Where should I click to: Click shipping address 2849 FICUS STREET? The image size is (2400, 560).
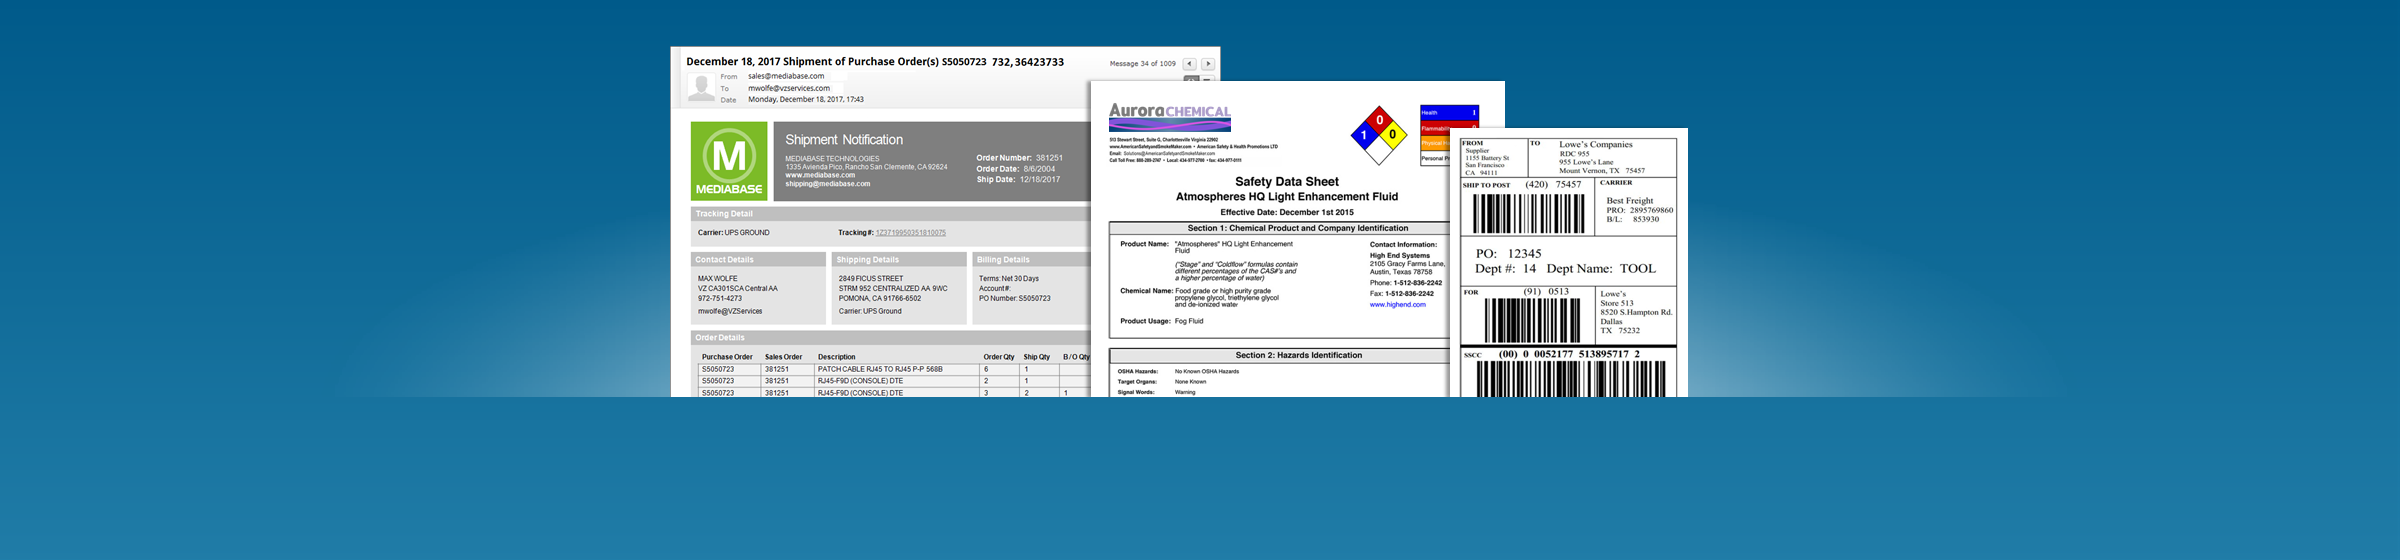[871, 279]
